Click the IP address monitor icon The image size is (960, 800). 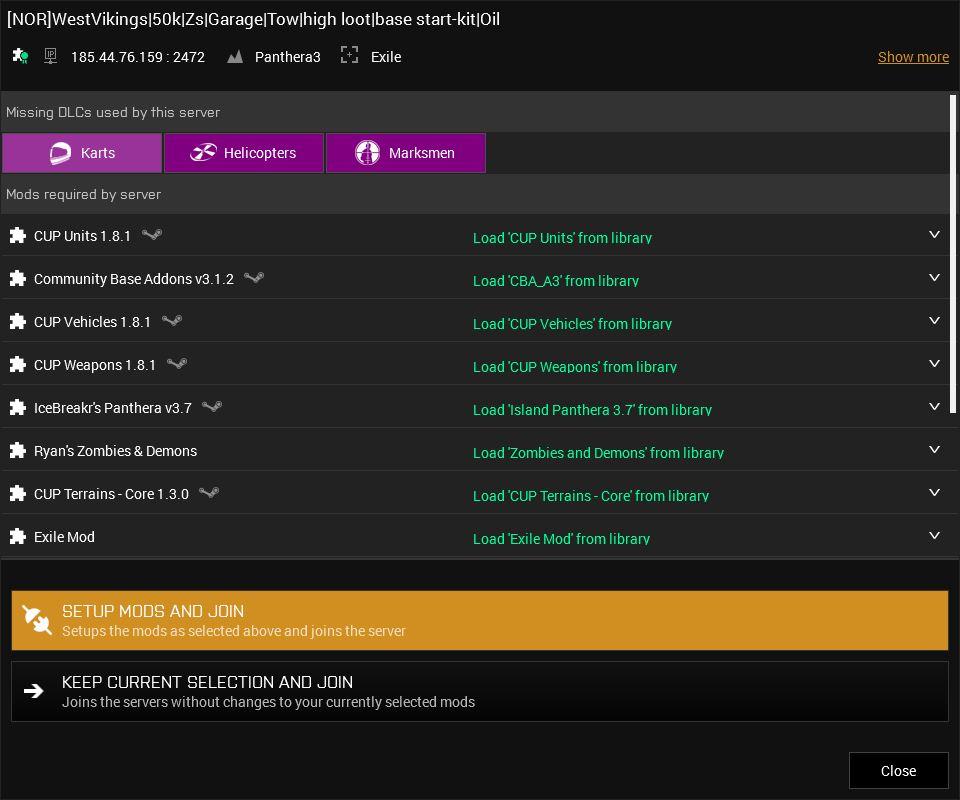(x=50, y=56)
